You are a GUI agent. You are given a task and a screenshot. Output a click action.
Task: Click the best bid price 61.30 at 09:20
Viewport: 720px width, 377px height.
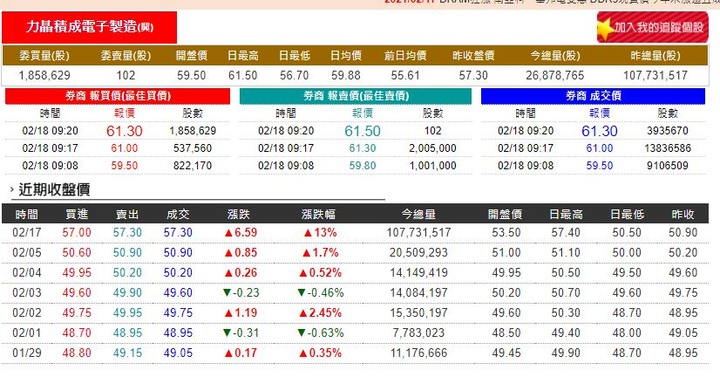124,131
